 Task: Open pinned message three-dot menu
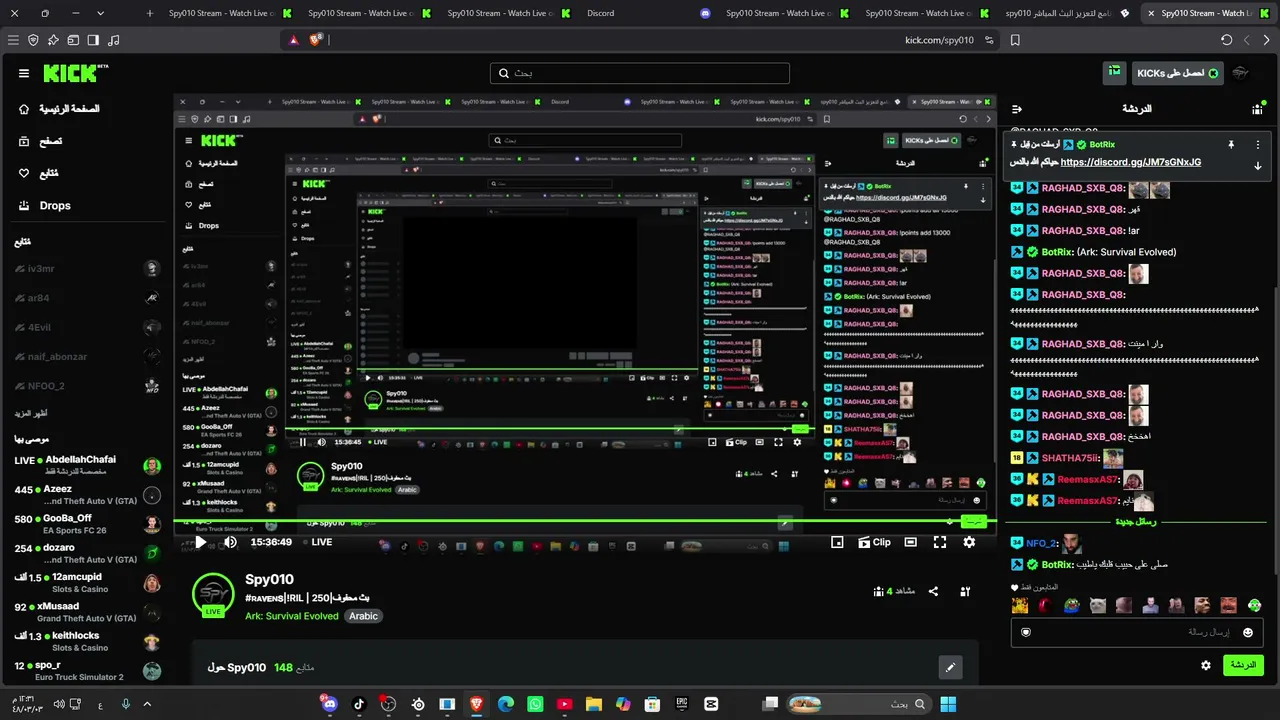point(1258,144)
